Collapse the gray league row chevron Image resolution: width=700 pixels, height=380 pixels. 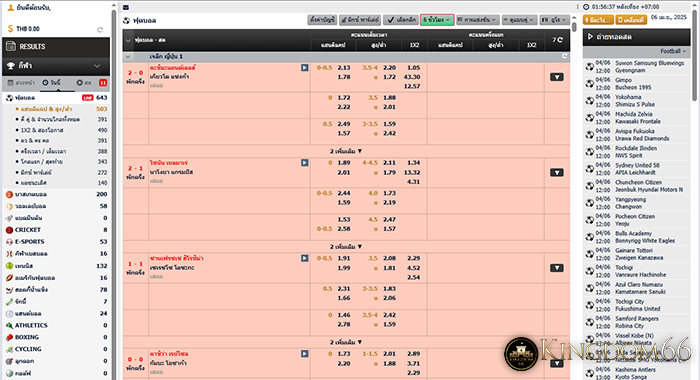pos(128,57)
